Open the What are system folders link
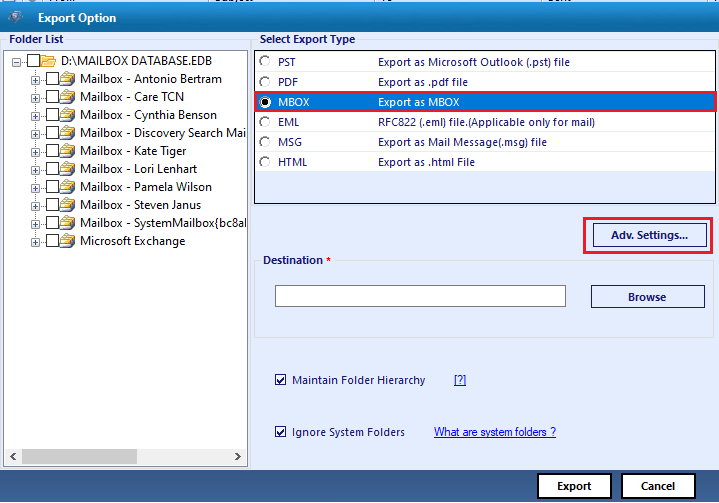The height and width of the screenshot is (503, 719). point(495,432)
